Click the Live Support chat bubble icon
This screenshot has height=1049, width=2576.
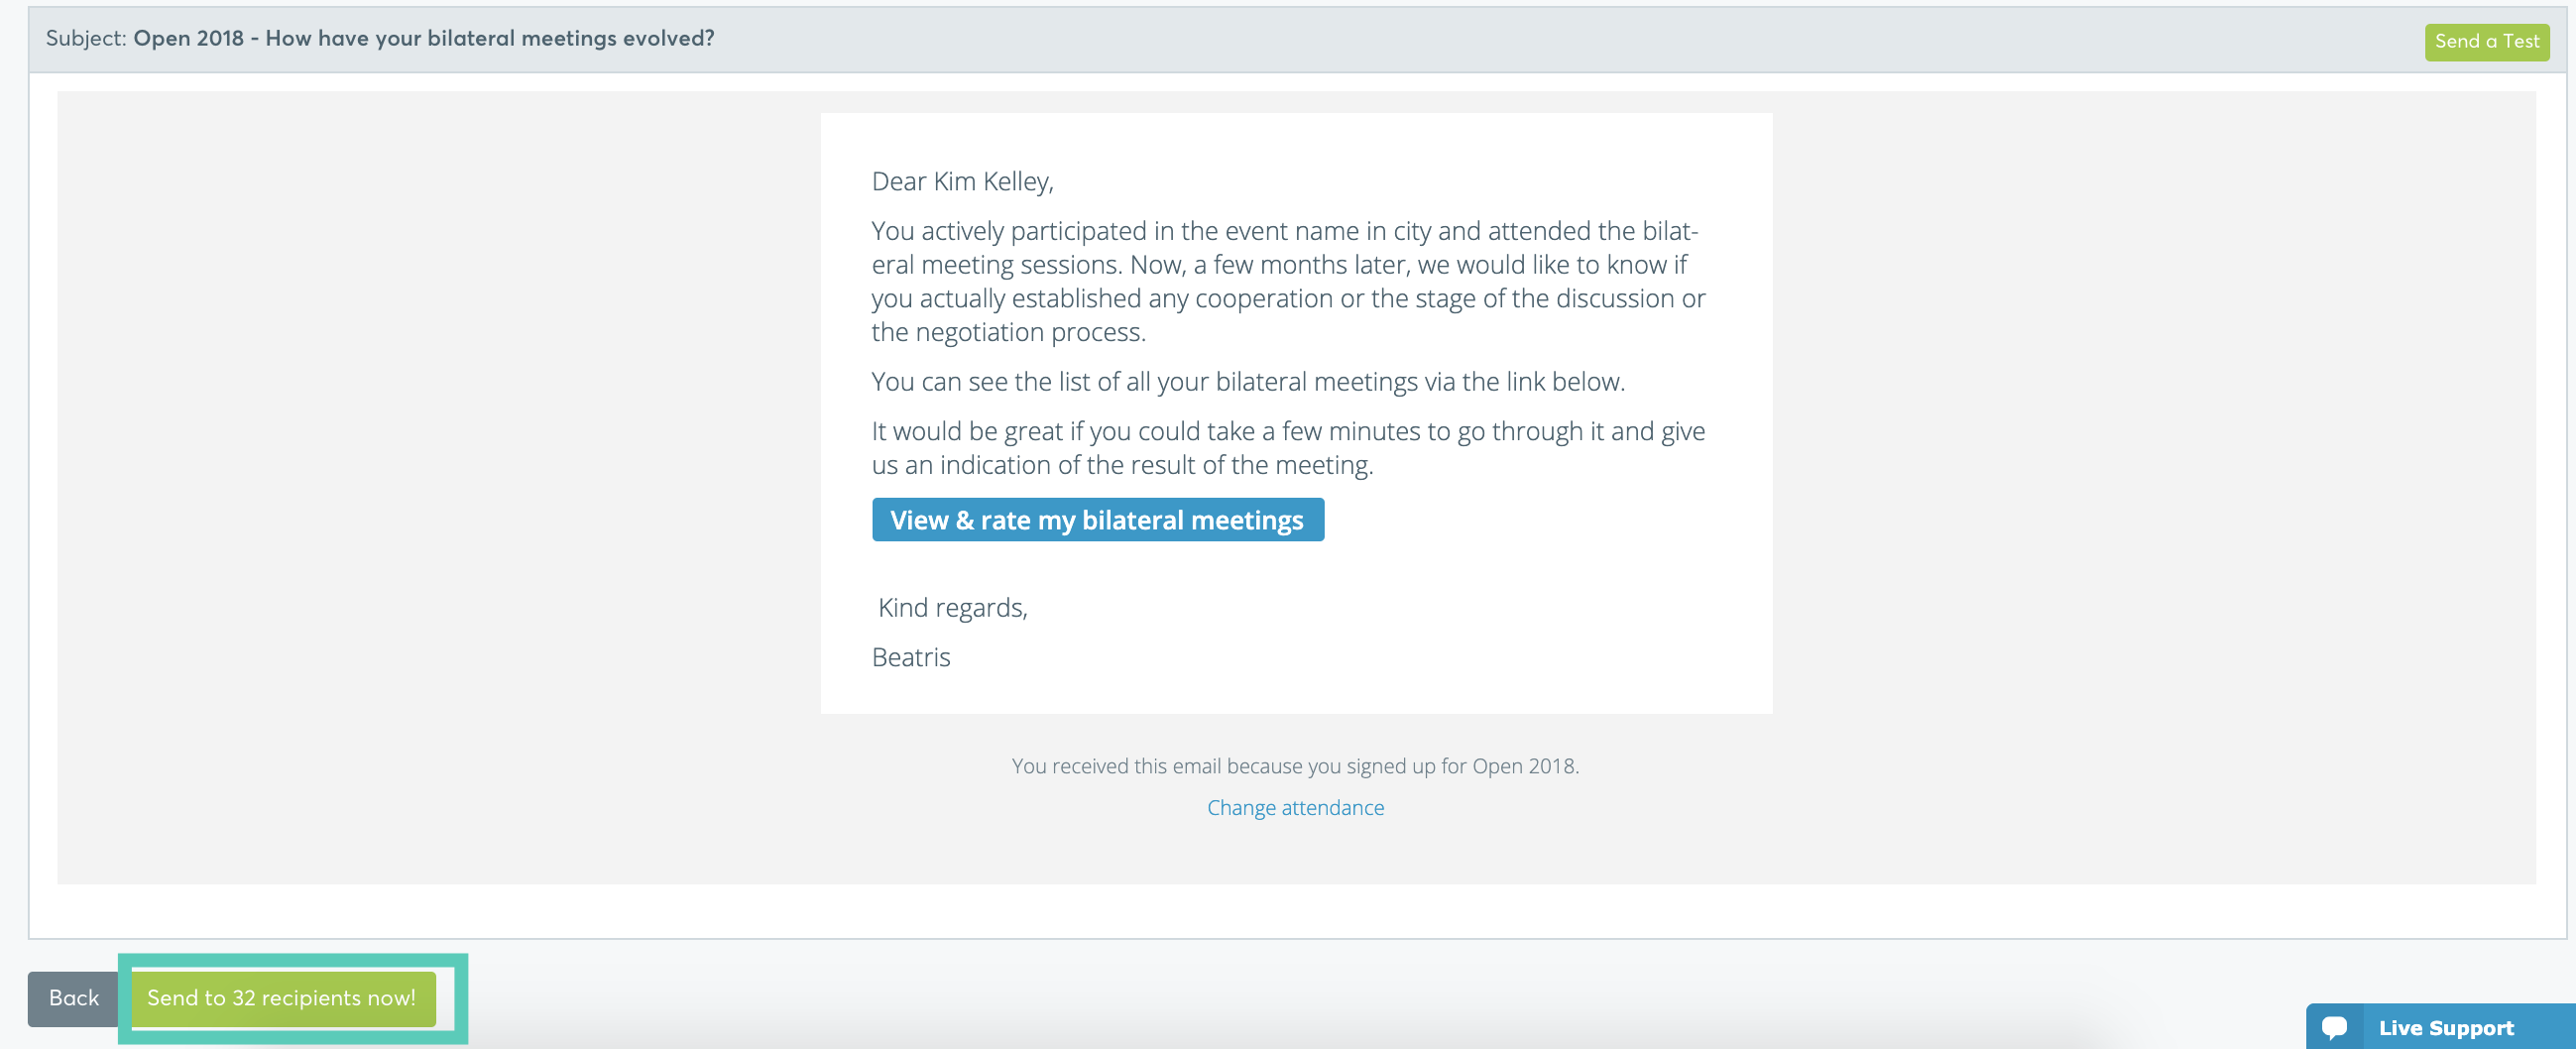pyautogui.click(x=2334, y=1028)
